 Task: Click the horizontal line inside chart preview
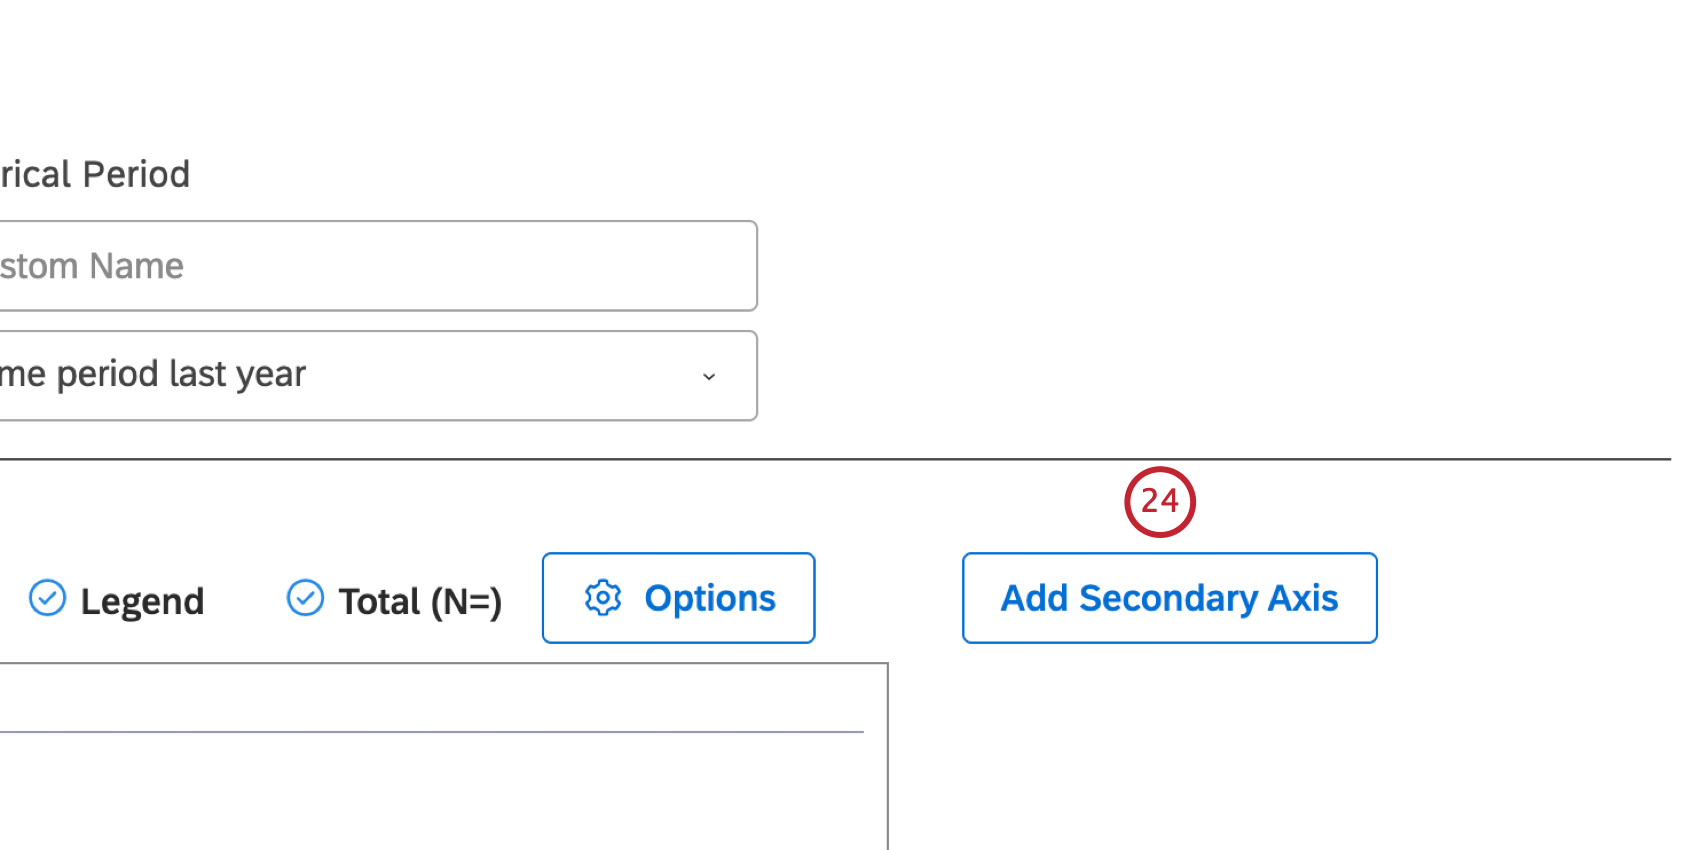[x=430, y=732]
